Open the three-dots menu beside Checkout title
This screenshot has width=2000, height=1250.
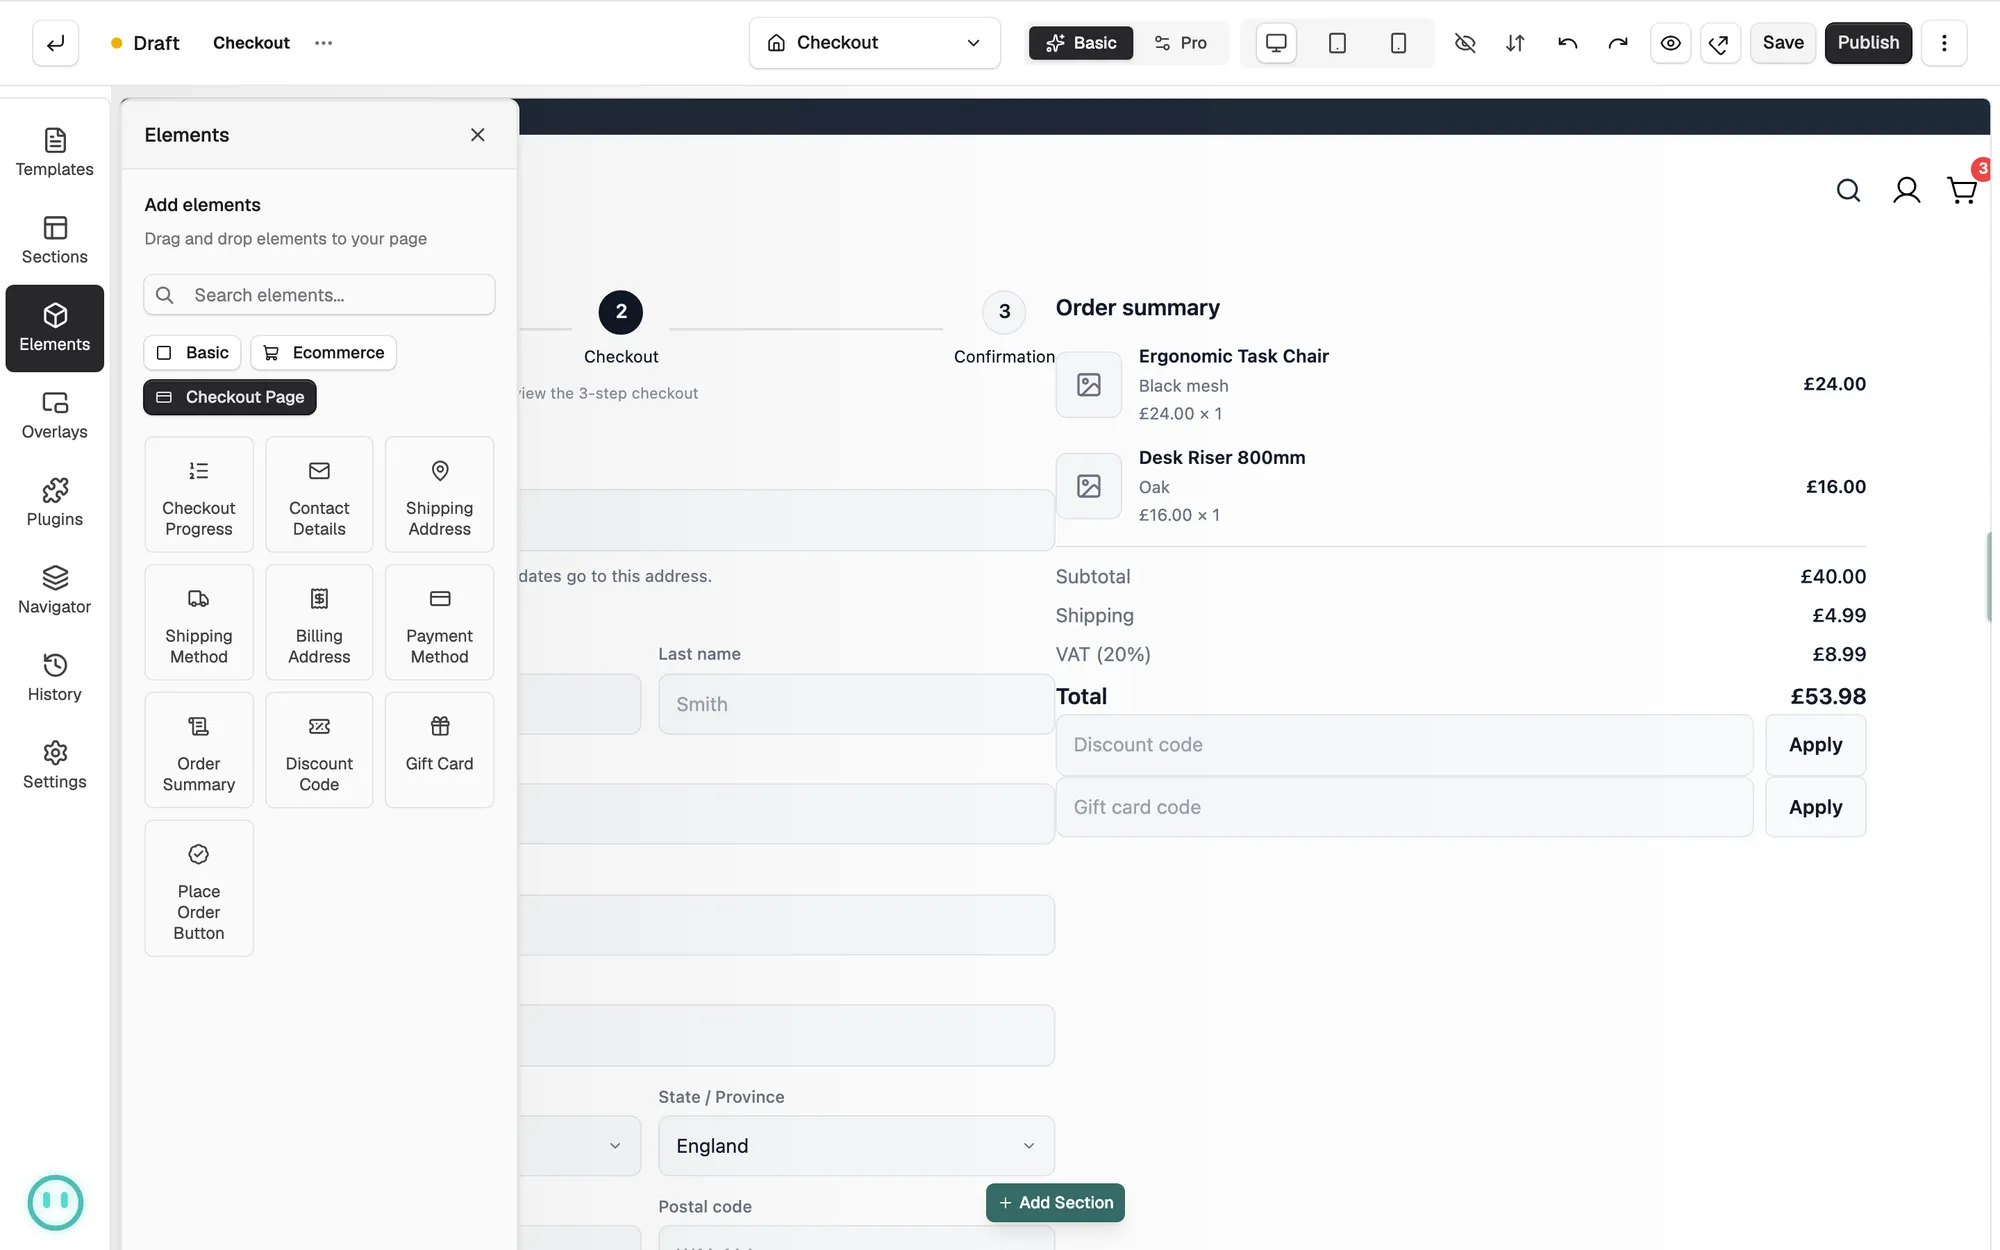(x=323, y=43)
